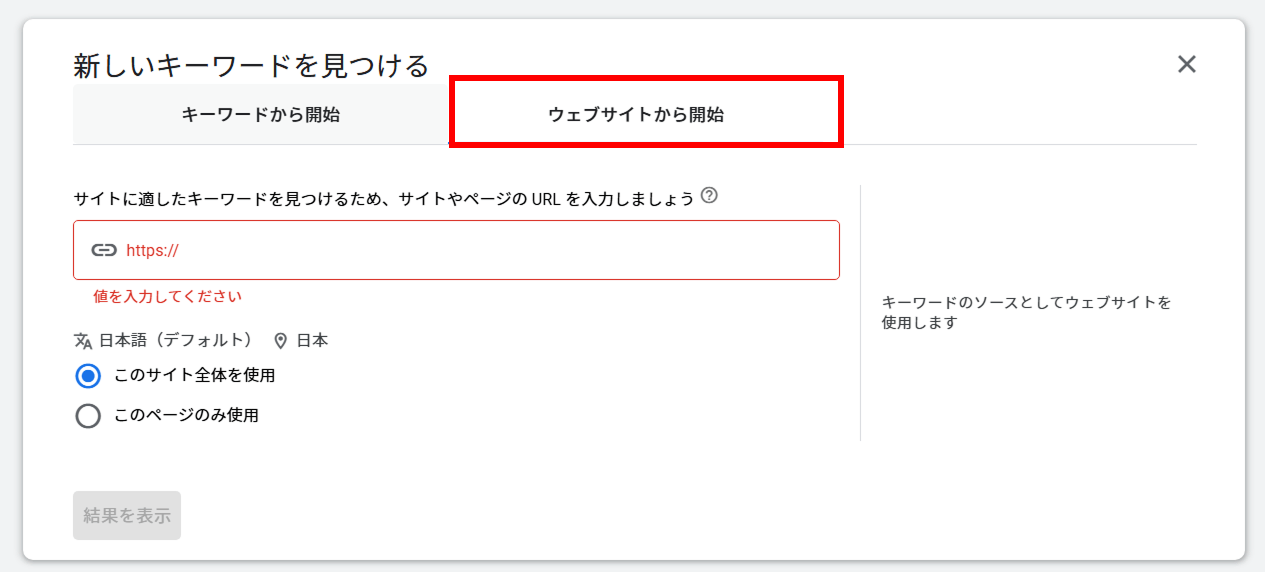Click the 値を入力してください error message
Image resolution: width=1265 pixels, height=572 pixels.
pyautogui.click(x=168, y=296)
